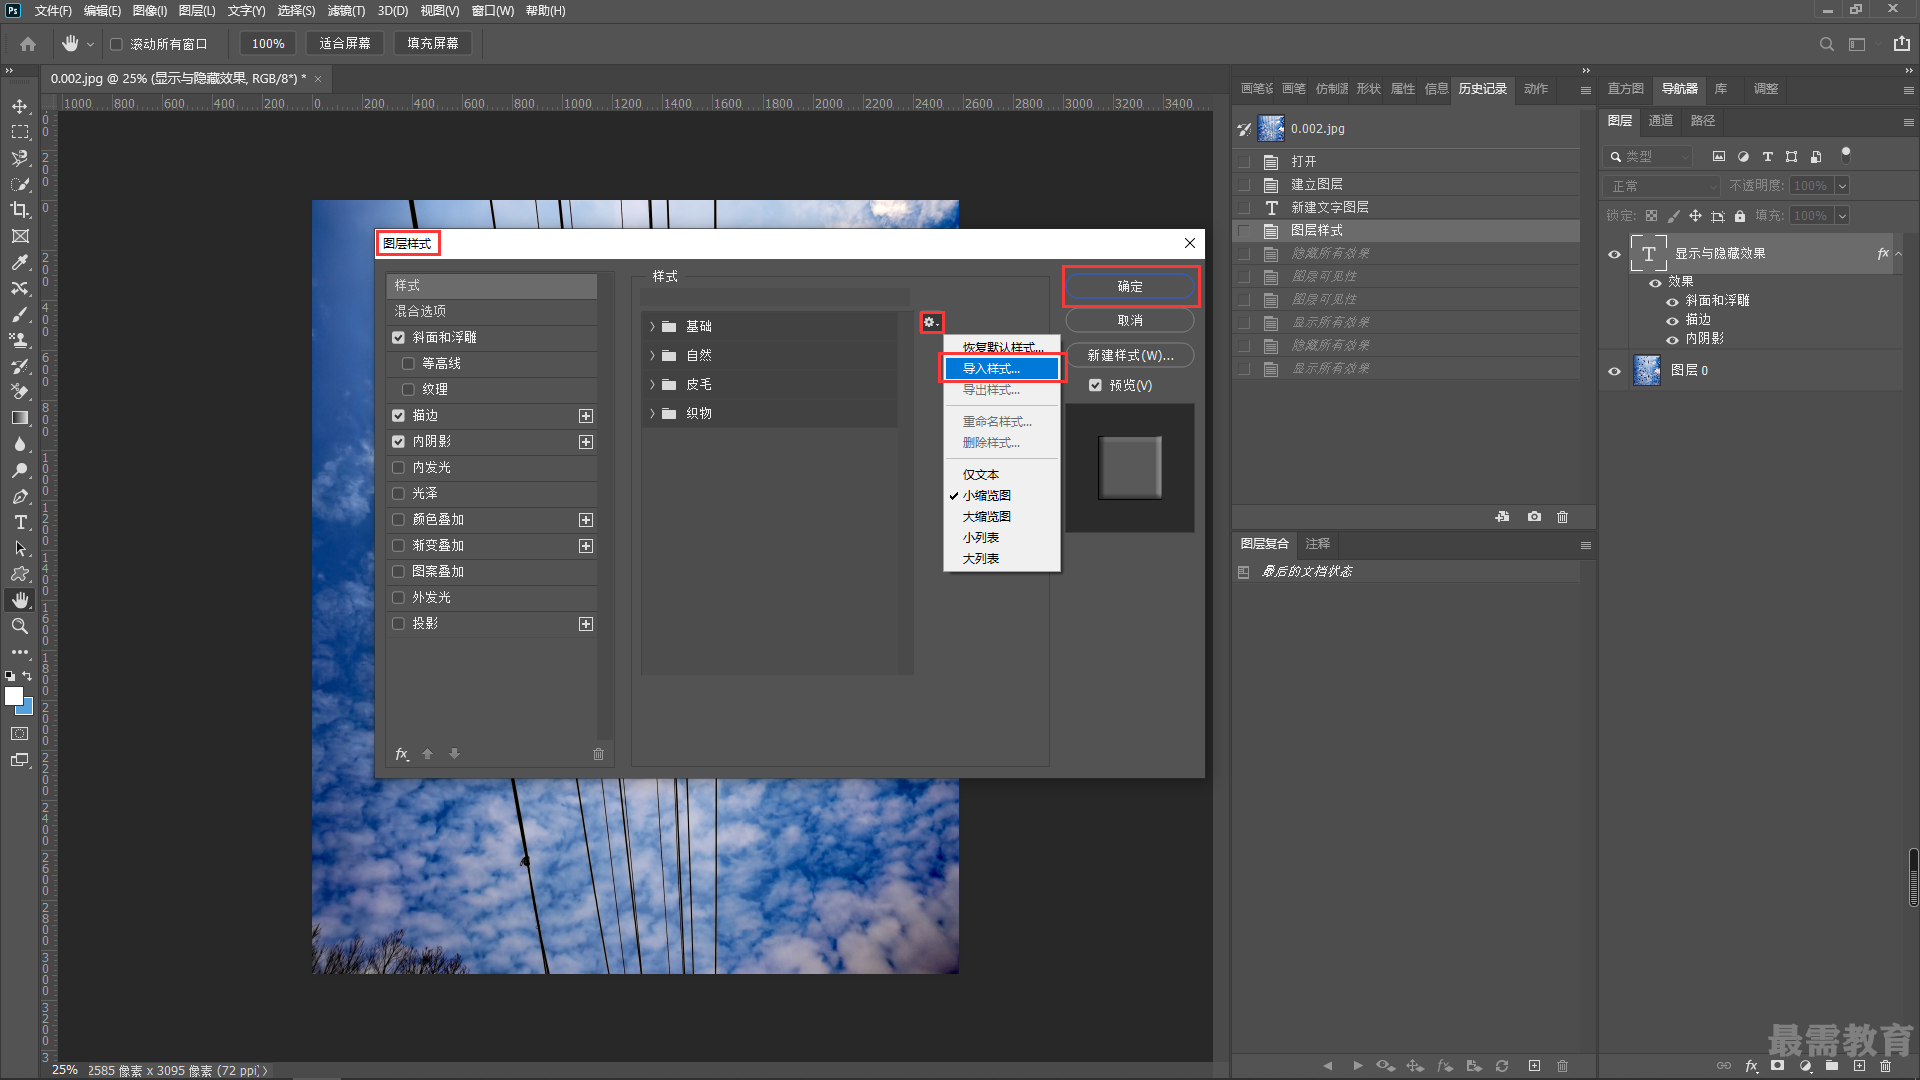Collapse text layer effects arrow
The height and width of the screenshot is (1080, 1920).
click(x=1898, y=254)
